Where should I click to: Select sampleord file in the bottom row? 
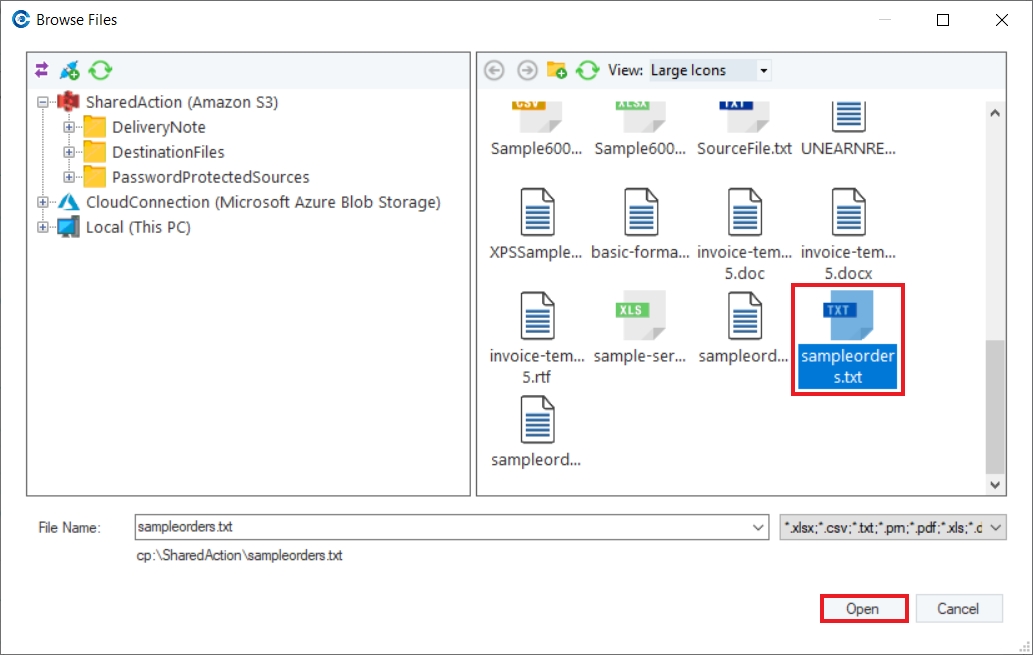pyautogui.click(x=536, y=432)
